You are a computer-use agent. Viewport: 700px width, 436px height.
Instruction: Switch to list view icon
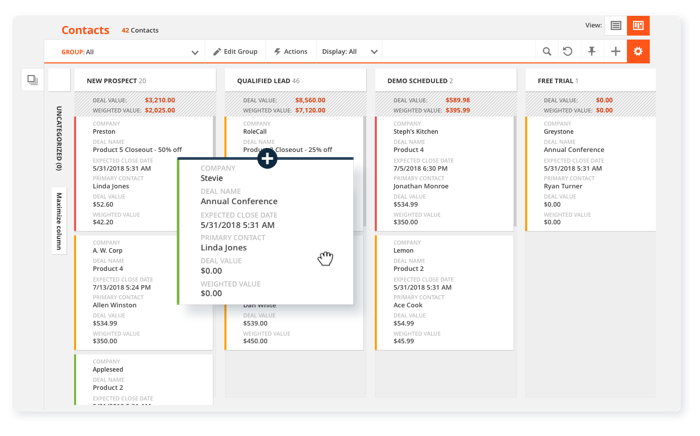click(x=616, y=25)
